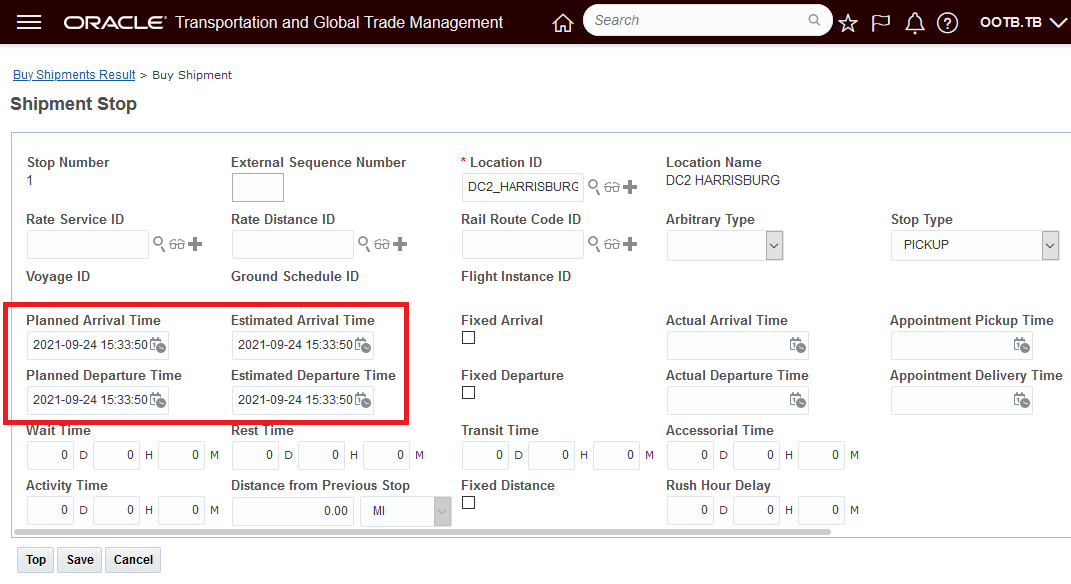Click the Cancel button
This screenshot has height=584, width=1071.
click(133, 560)
